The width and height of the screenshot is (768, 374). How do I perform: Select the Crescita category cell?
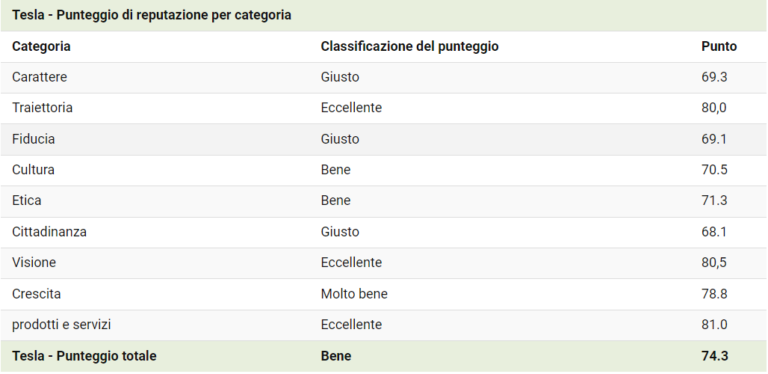coord(36,294)
